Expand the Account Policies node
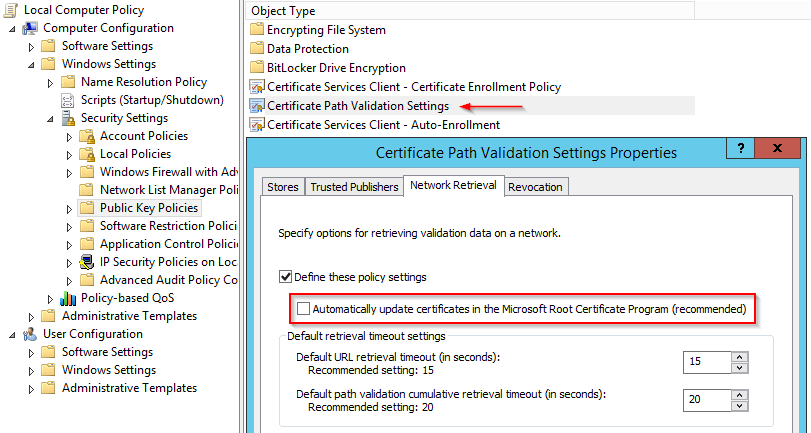811x433 pixels. 69,136
